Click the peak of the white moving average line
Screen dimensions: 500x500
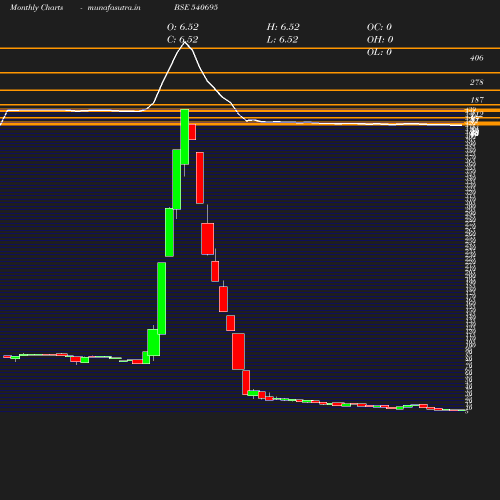click(x=185, y=42)
